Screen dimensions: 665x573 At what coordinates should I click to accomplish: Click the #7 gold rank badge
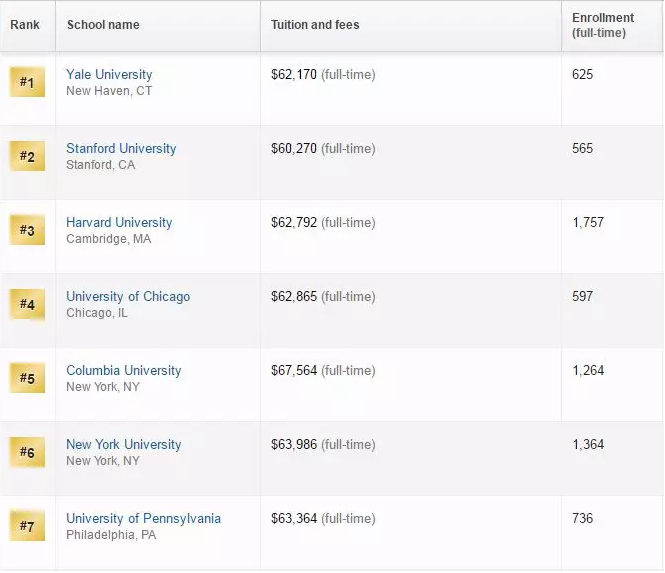tap(27, 526)
